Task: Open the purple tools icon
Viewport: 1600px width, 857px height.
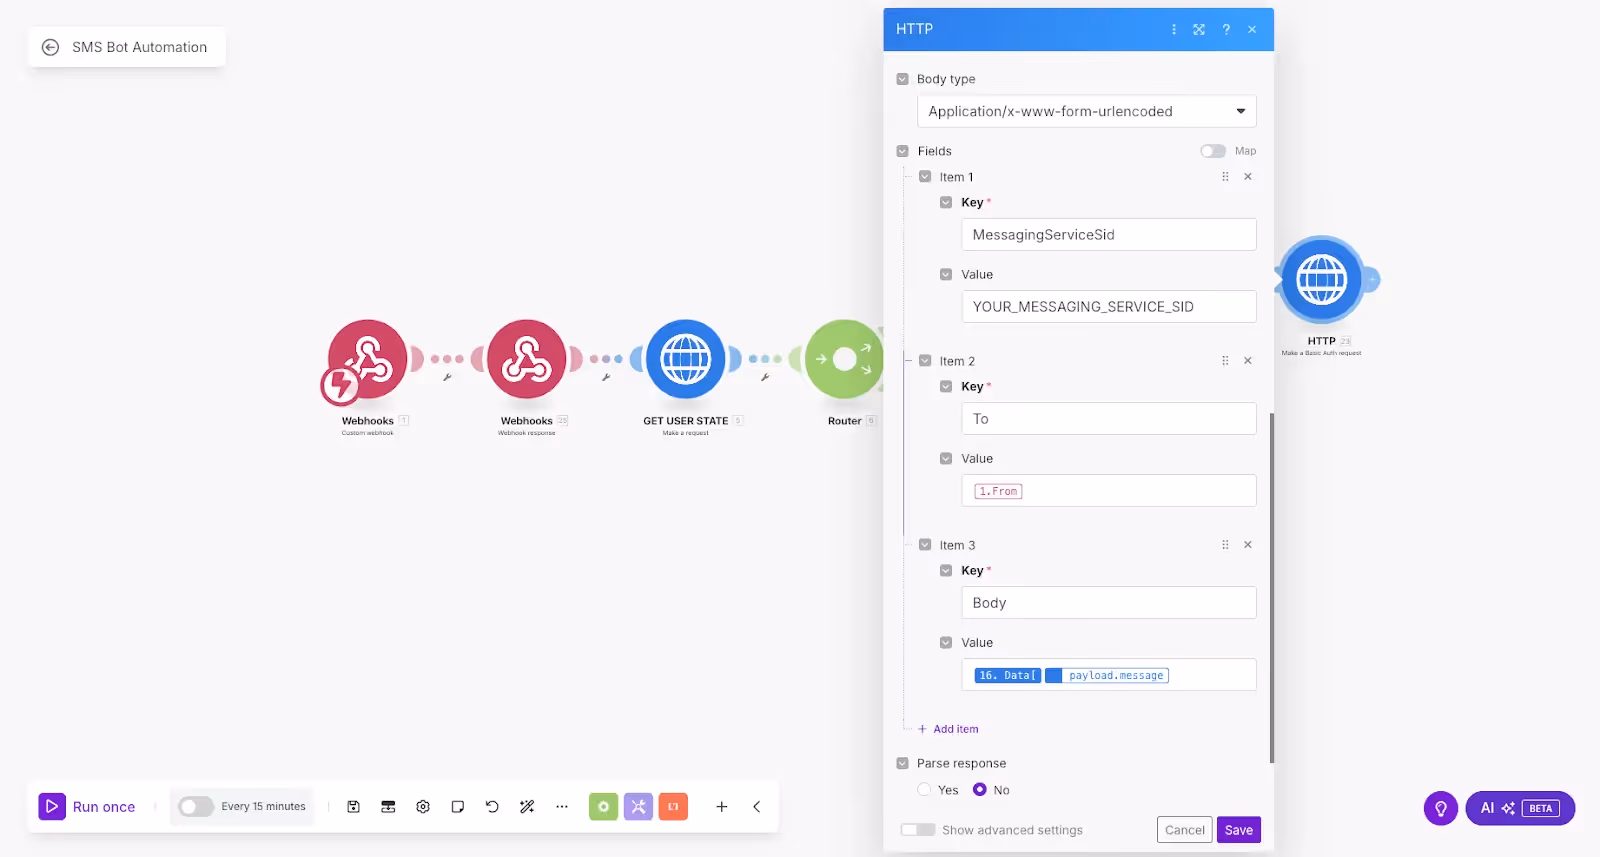Action: (x=638, y=806)
